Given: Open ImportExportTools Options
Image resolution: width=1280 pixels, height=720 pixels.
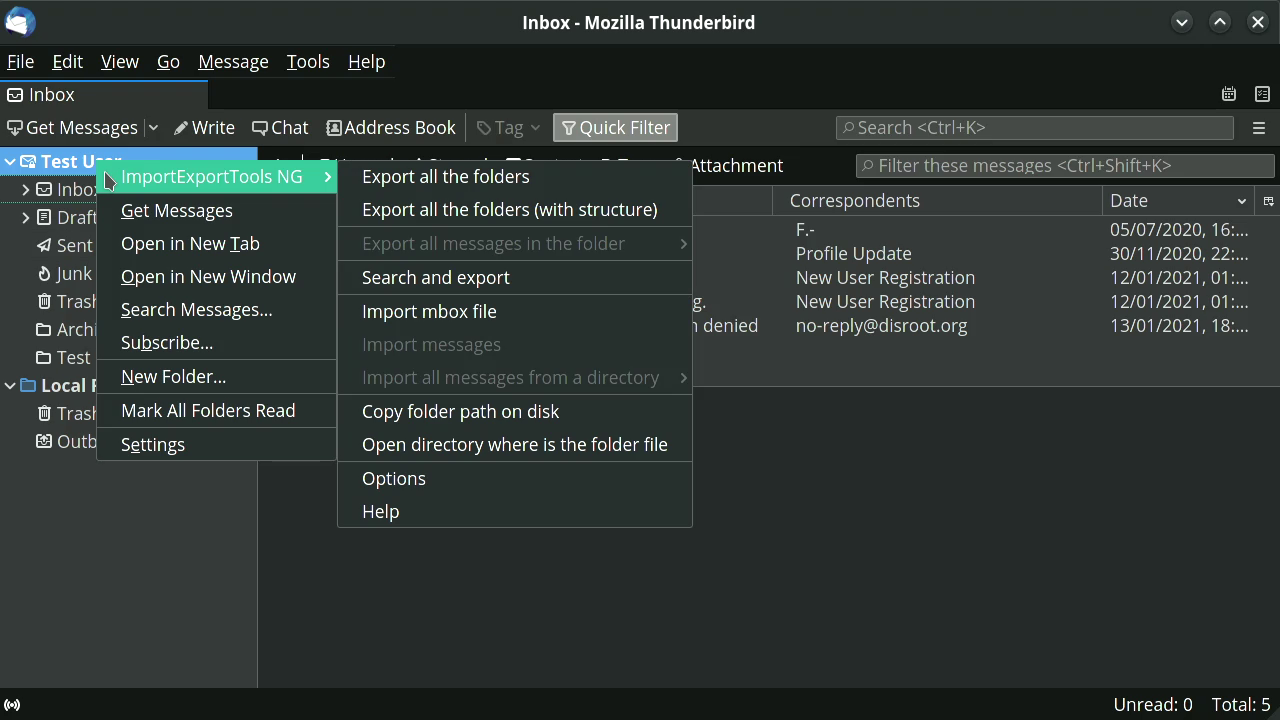Looking at the screenshot, I should 515,479.
